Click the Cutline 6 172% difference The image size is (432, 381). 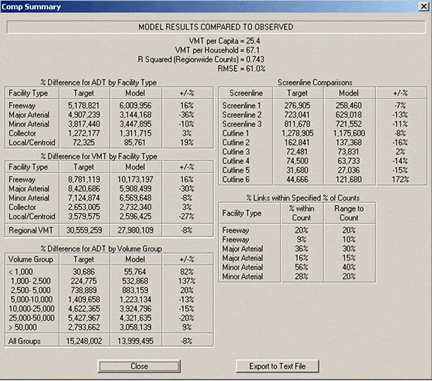click(x=400, y=180)
